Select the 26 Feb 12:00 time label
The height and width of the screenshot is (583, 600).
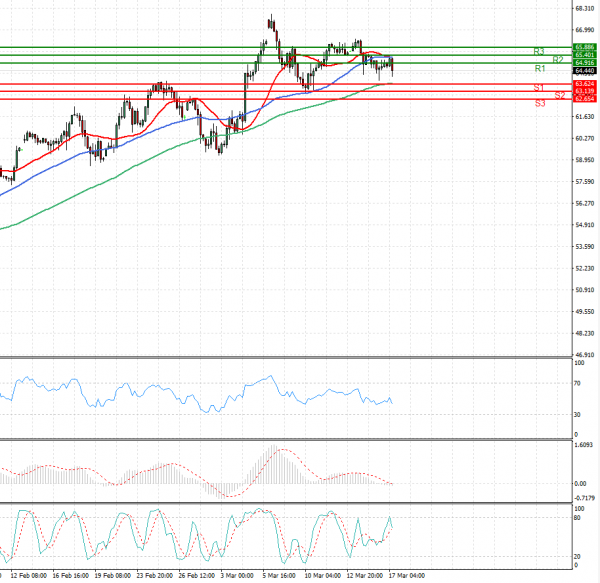point(197,575)
